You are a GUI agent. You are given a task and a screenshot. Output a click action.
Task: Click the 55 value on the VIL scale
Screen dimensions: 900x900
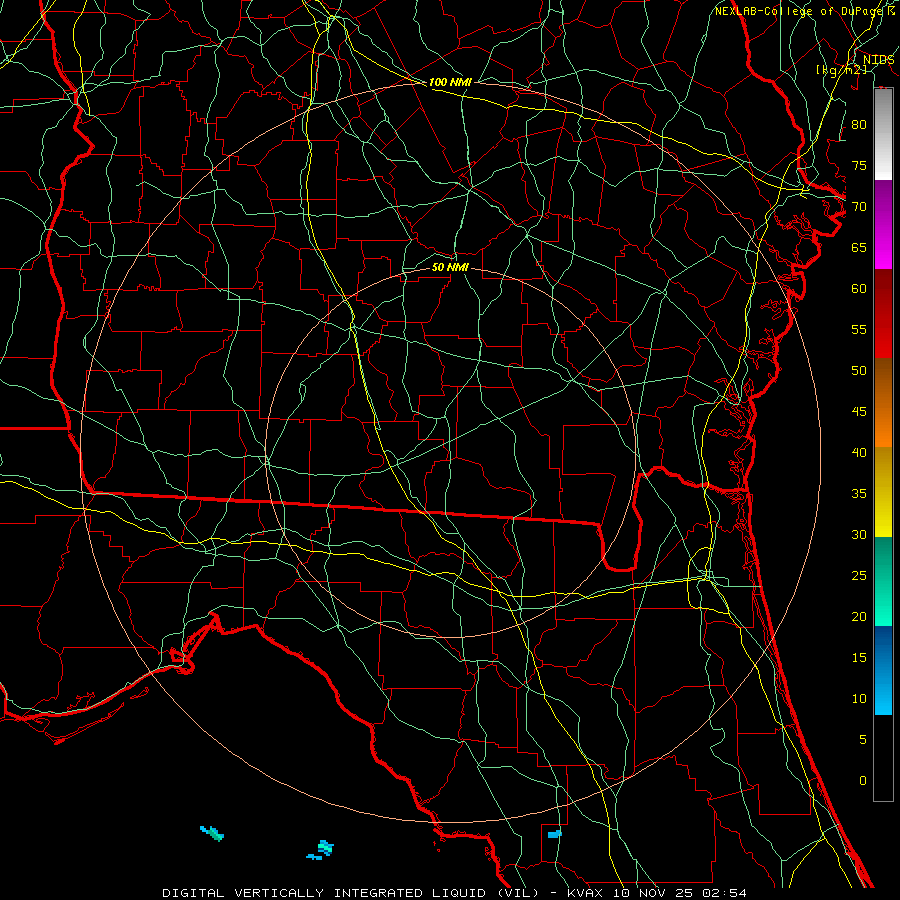859,329
